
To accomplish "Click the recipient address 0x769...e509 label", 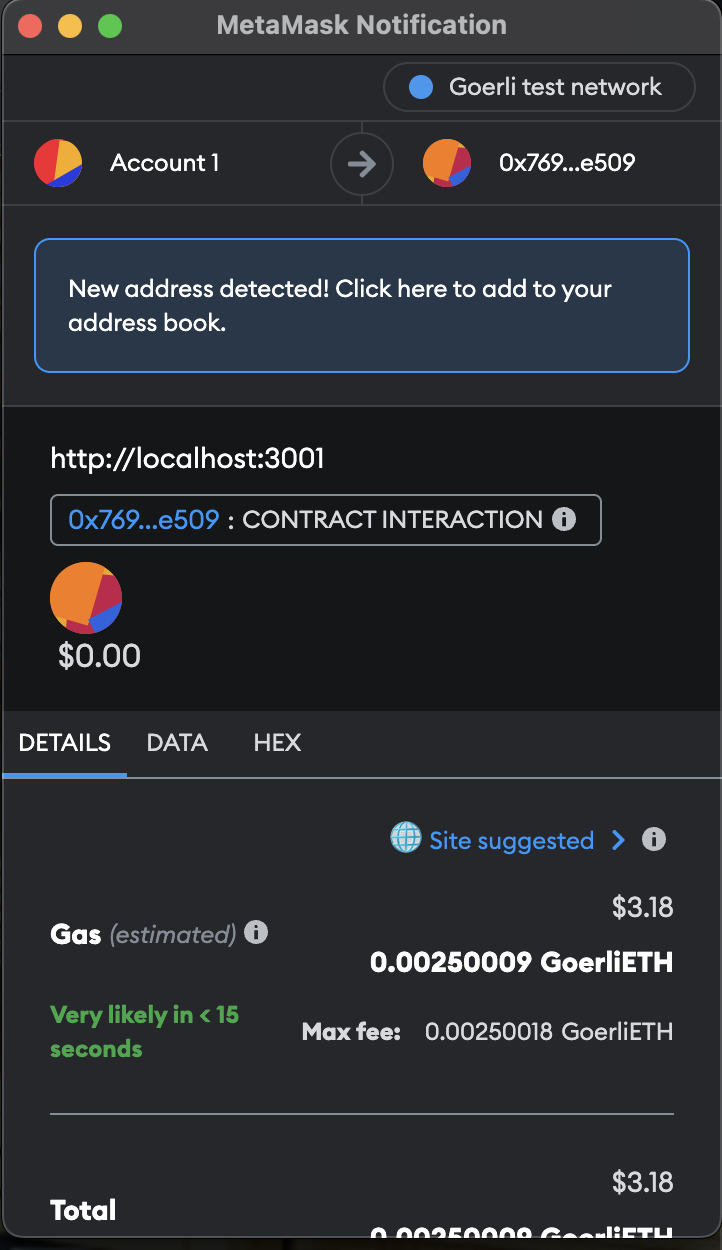I will [567, 163].
